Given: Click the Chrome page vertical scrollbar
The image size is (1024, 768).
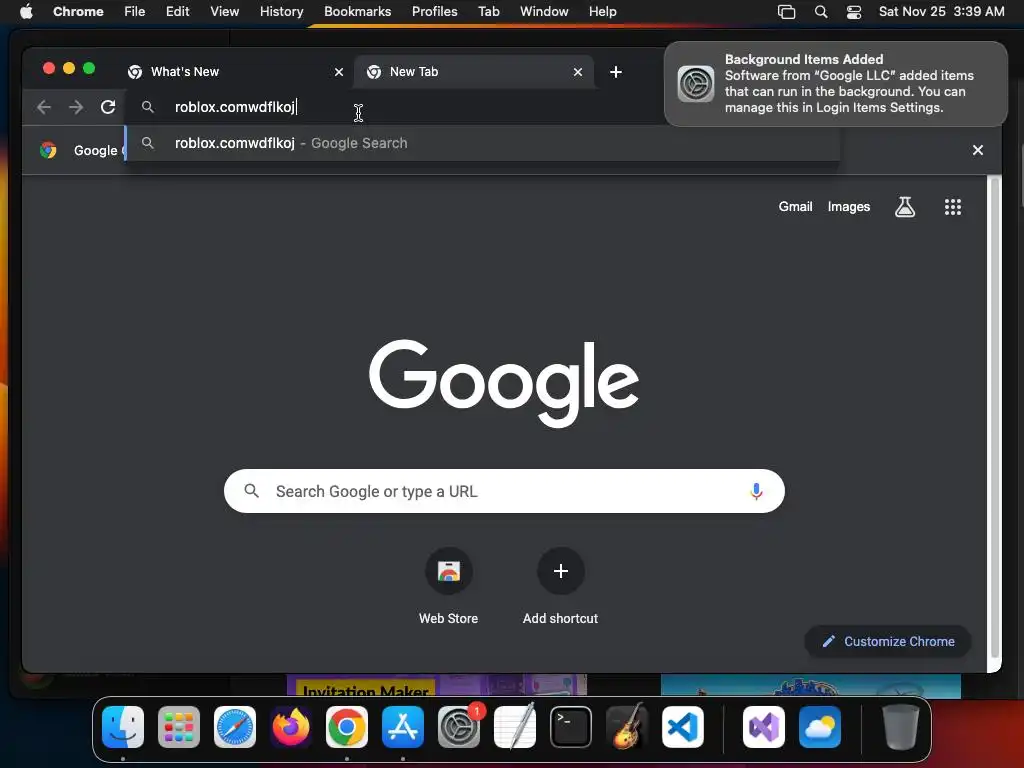Looking at the screenshot, I should (995, 418).
